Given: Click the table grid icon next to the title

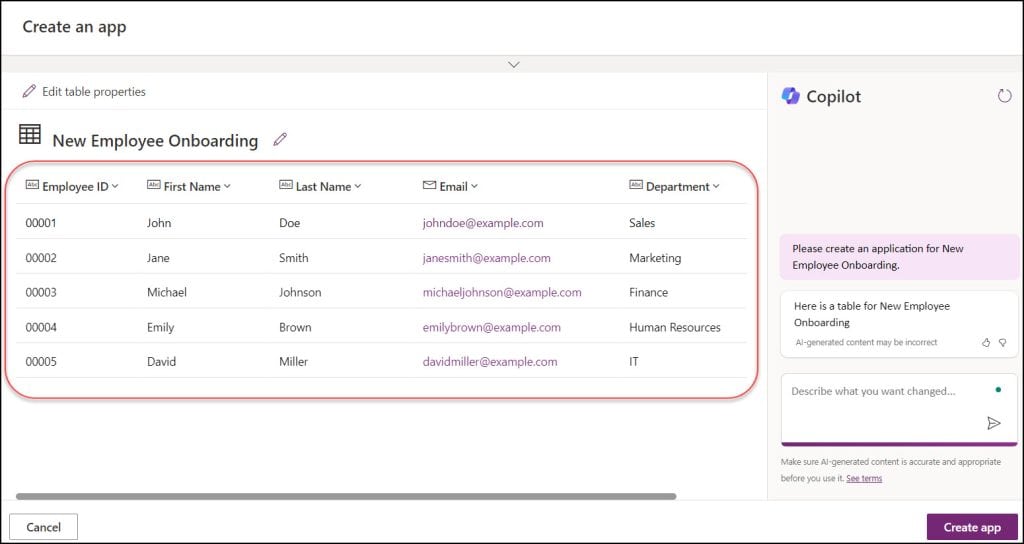Looking at the screenshot, I should (x=30, y=135).
